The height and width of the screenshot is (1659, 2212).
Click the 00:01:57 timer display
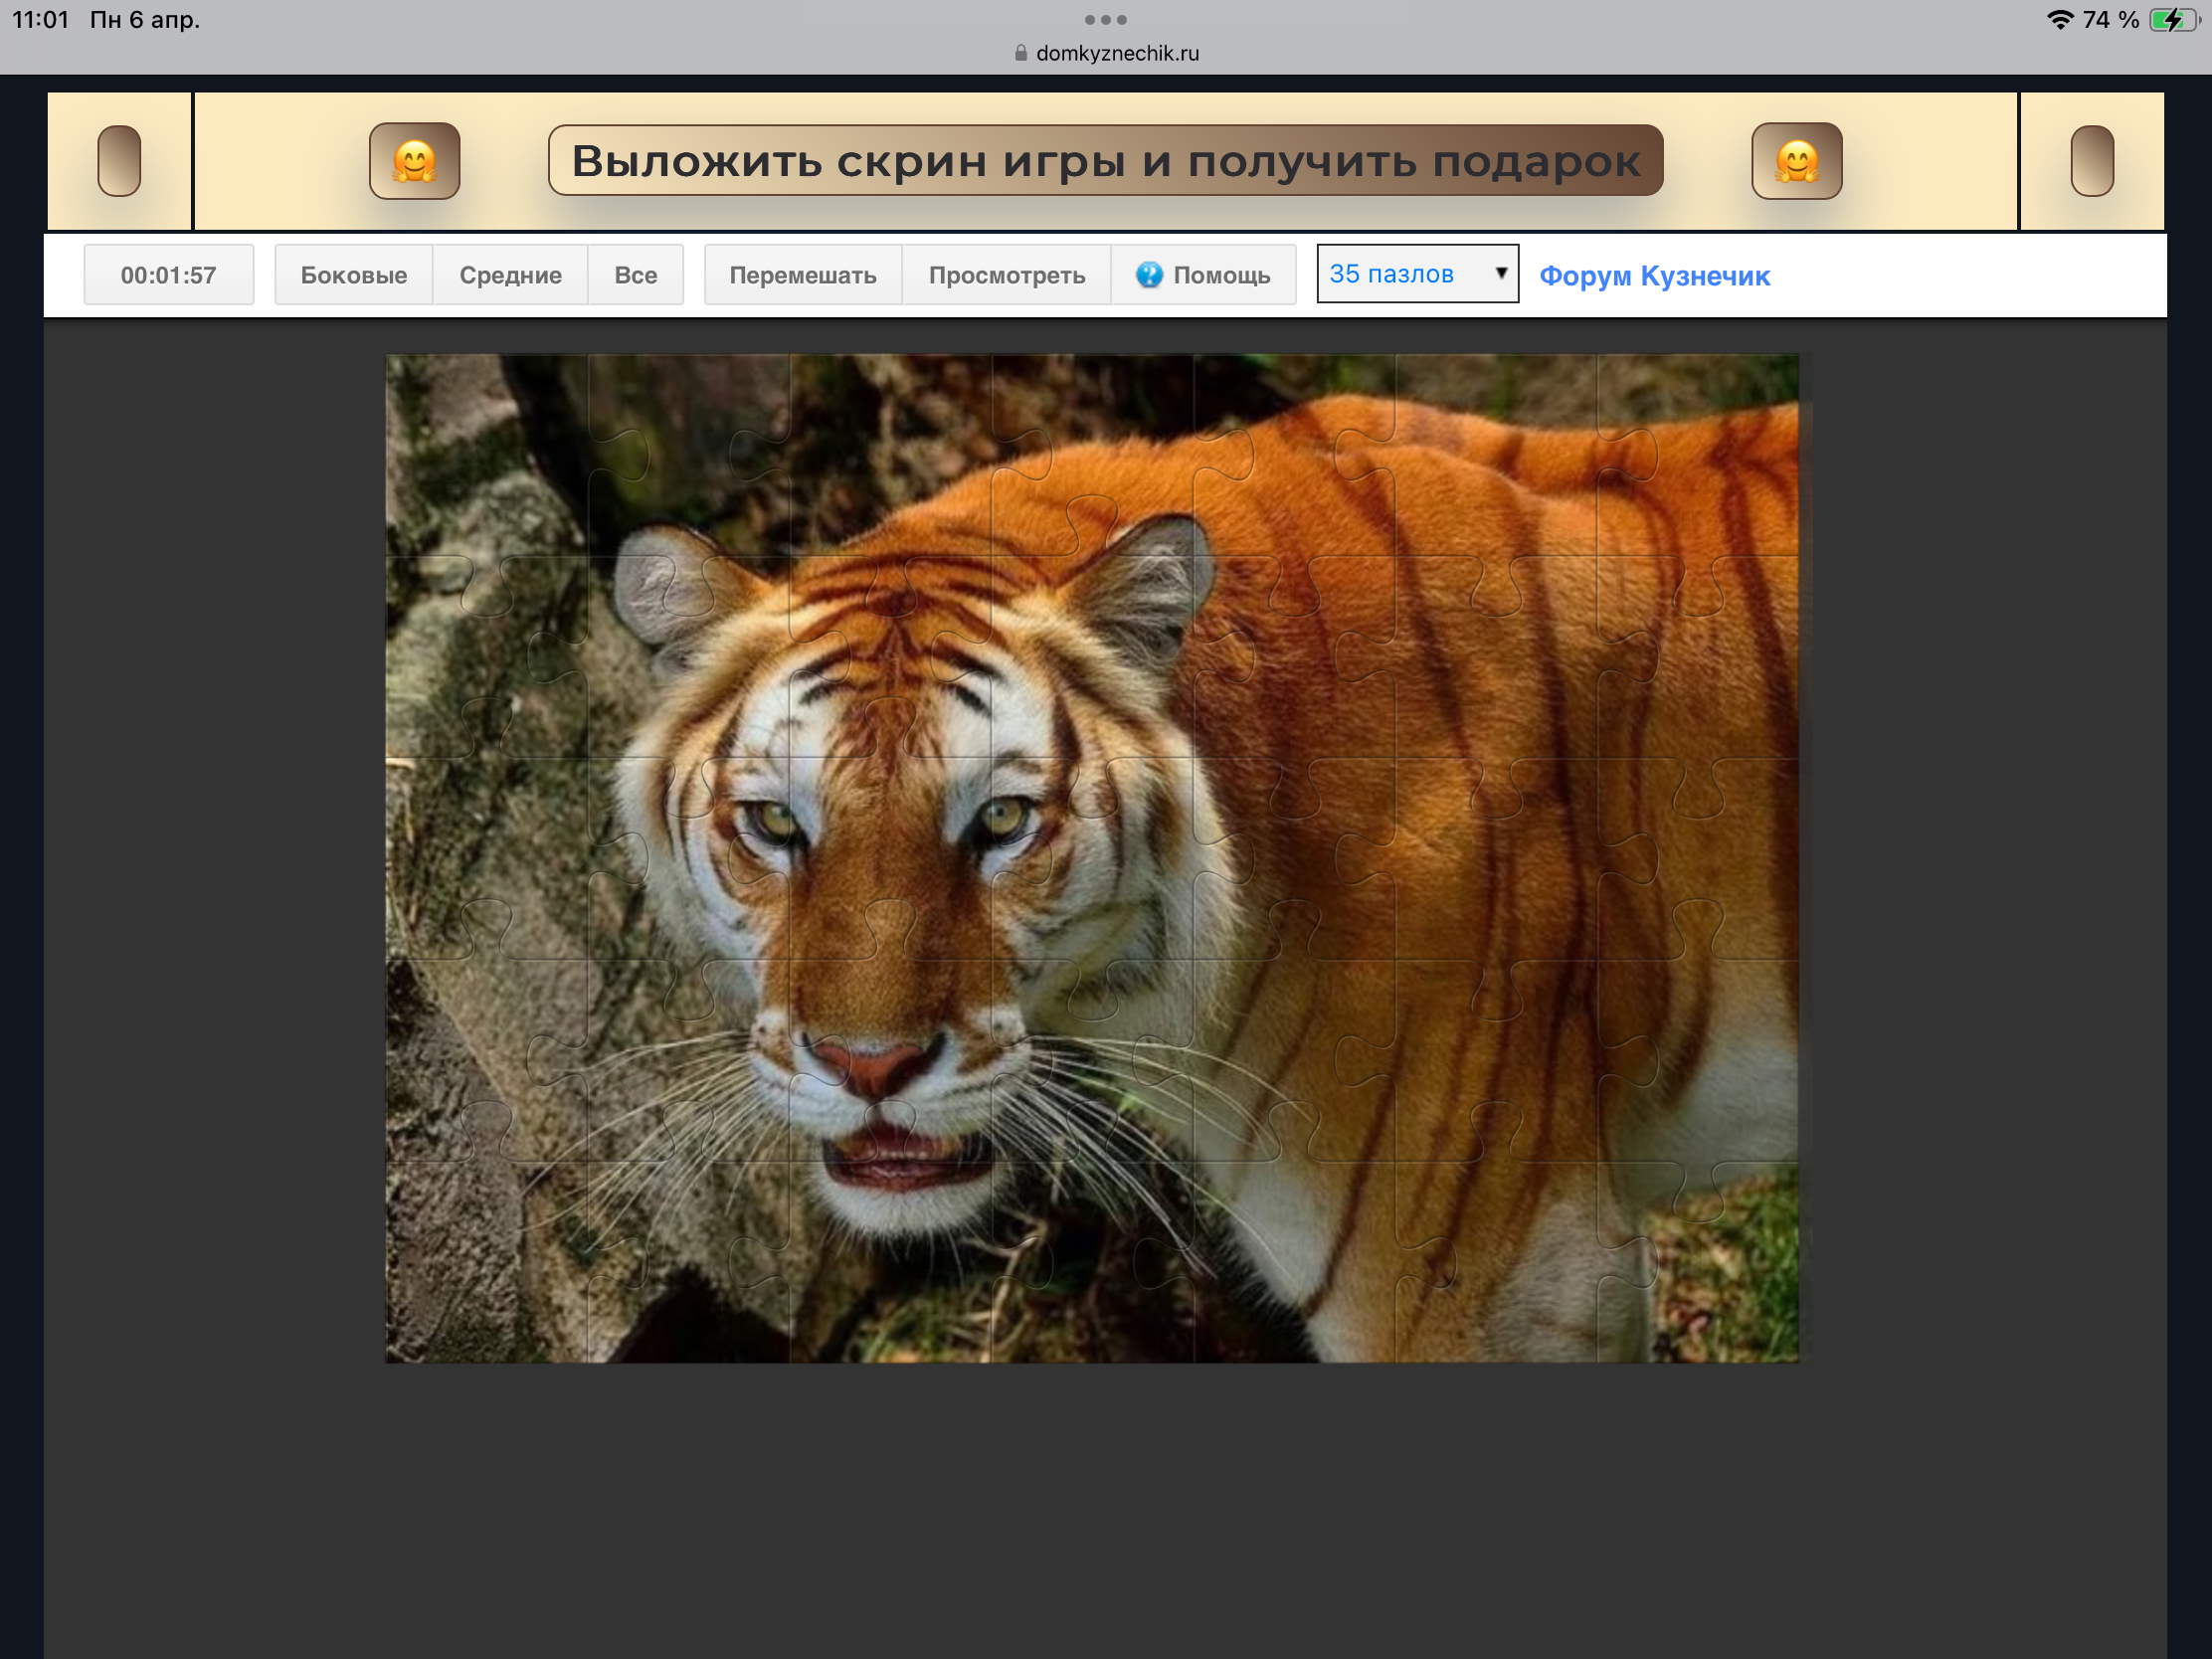point(168,275)
